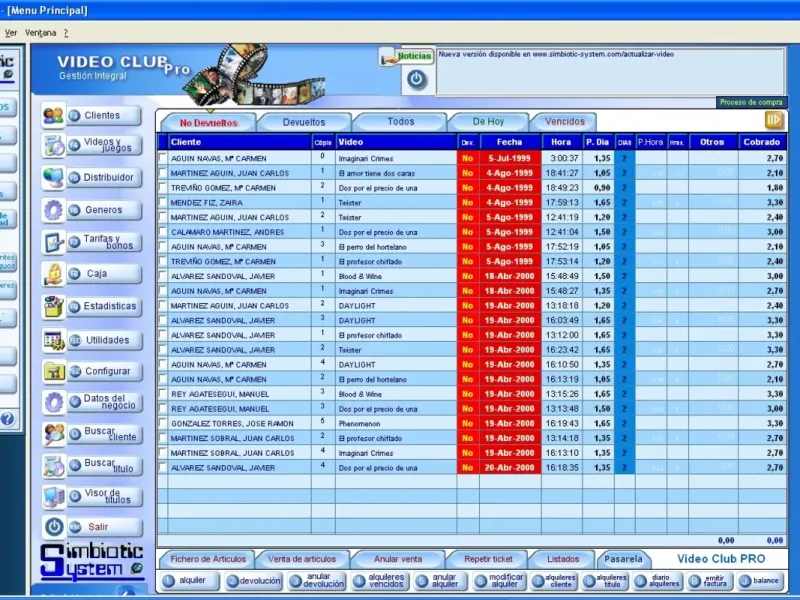This screenshot has width=800, height=600.
Task: Click the Cliente column header
Action: (x=239, y=142)
